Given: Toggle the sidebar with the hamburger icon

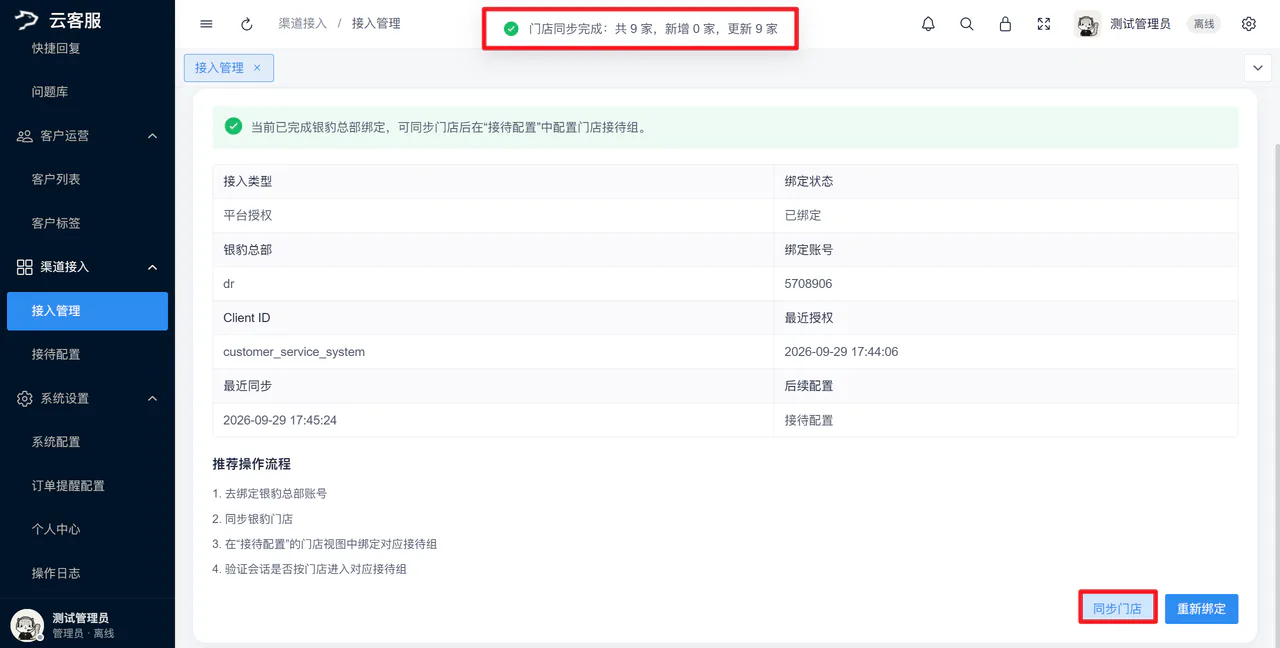Looking at the screenshot, I should tap(206, 24).
